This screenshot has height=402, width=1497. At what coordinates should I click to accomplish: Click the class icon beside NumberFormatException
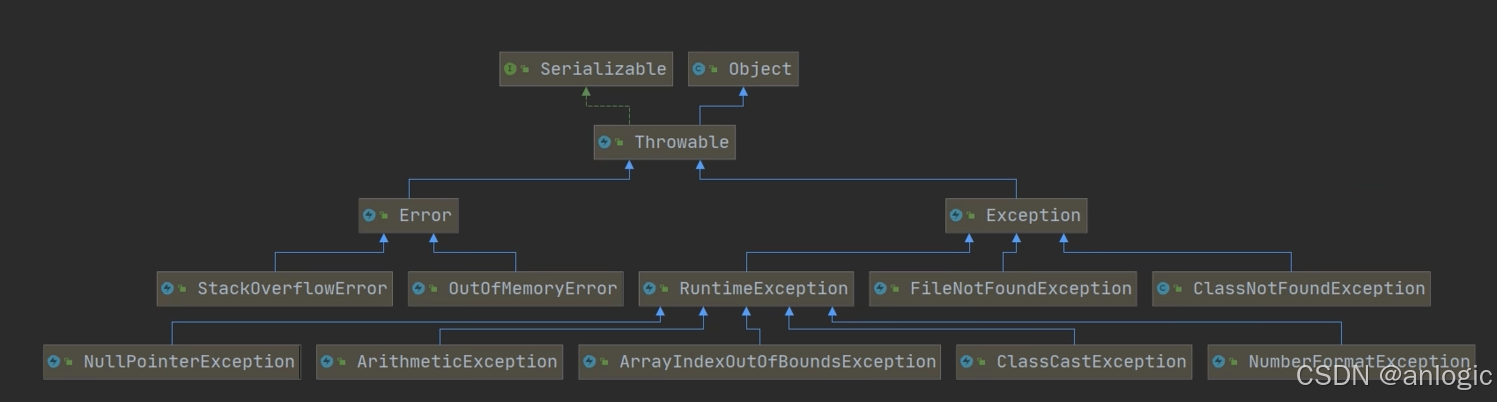coord(1219,361)
